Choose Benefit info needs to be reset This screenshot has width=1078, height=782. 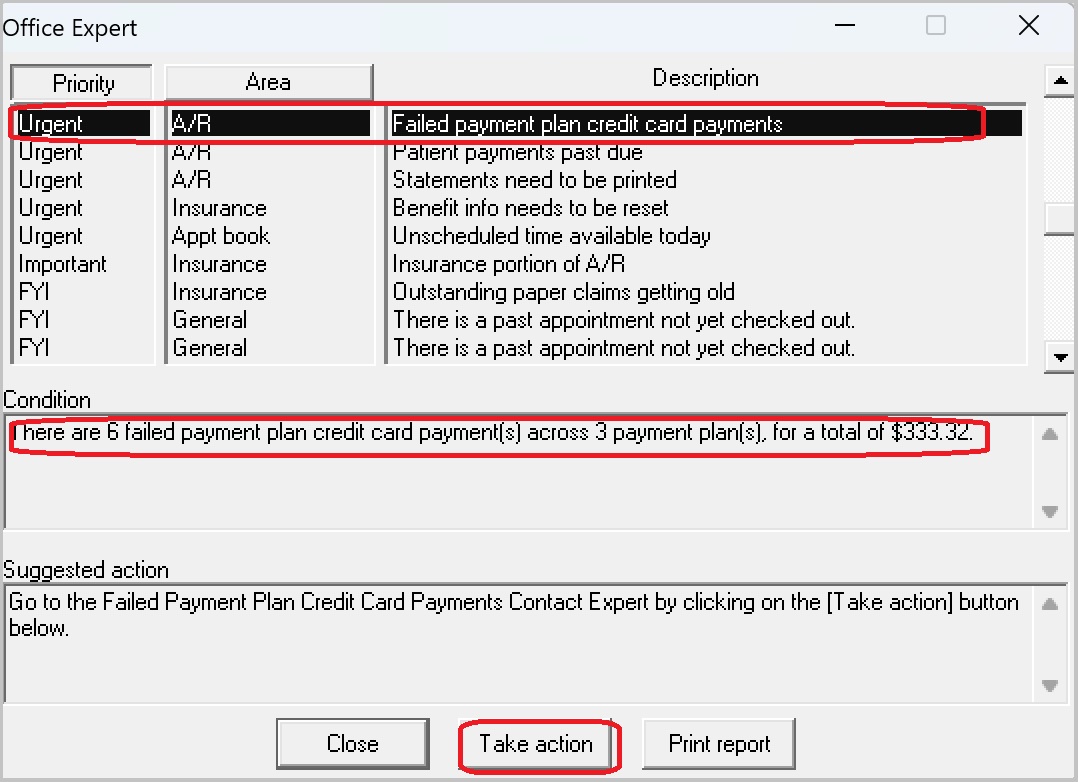click(530, 208)
